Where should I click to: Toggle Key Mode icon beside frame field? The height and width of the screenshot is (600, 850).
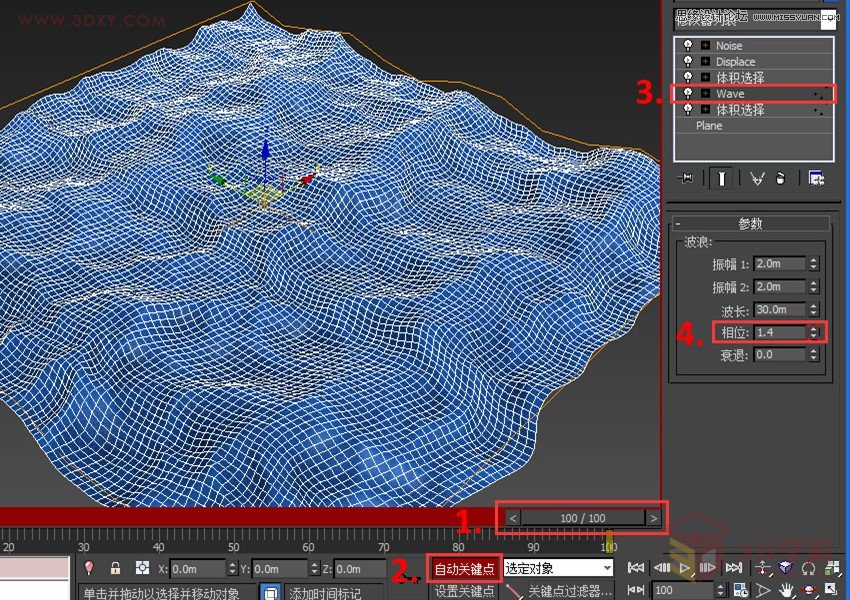636,590
